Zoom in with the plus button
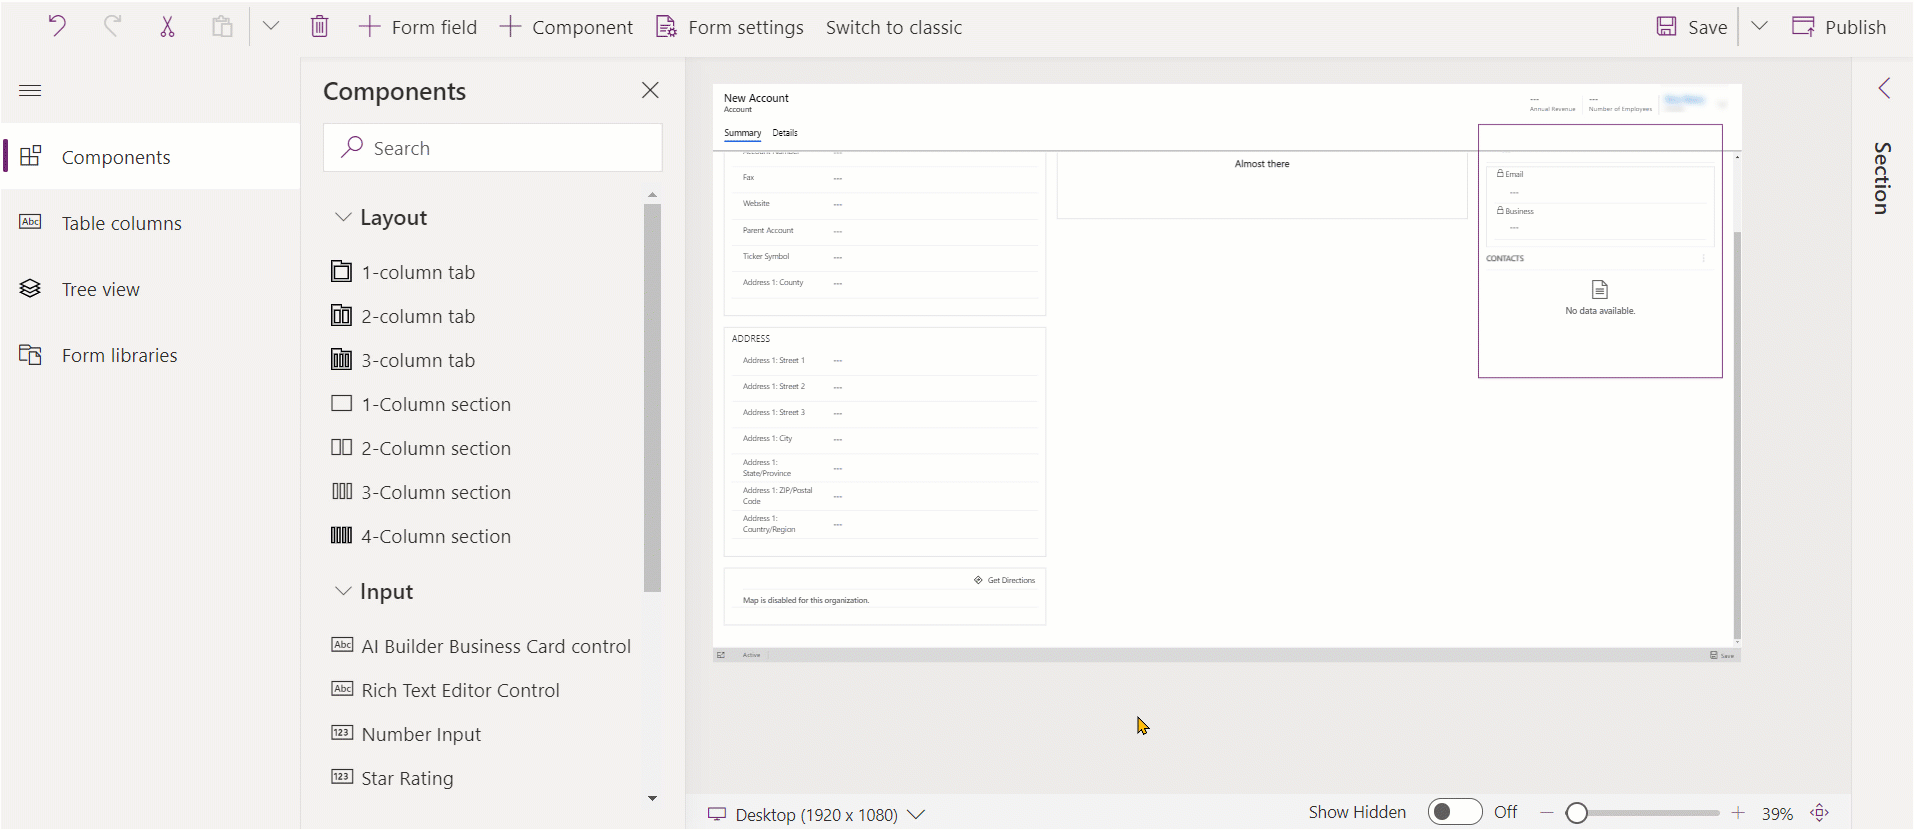 click(x=1738, y=813)
